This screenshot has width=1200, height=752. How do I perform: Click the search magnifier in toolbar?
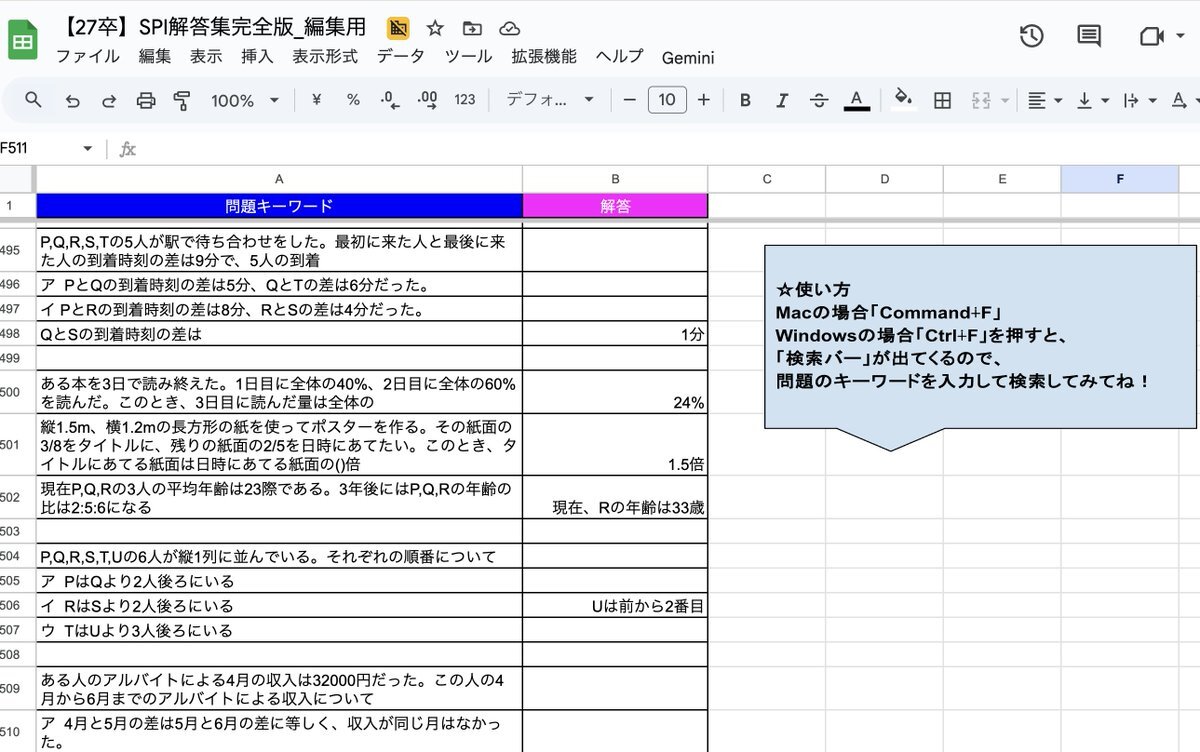(34, 100)
